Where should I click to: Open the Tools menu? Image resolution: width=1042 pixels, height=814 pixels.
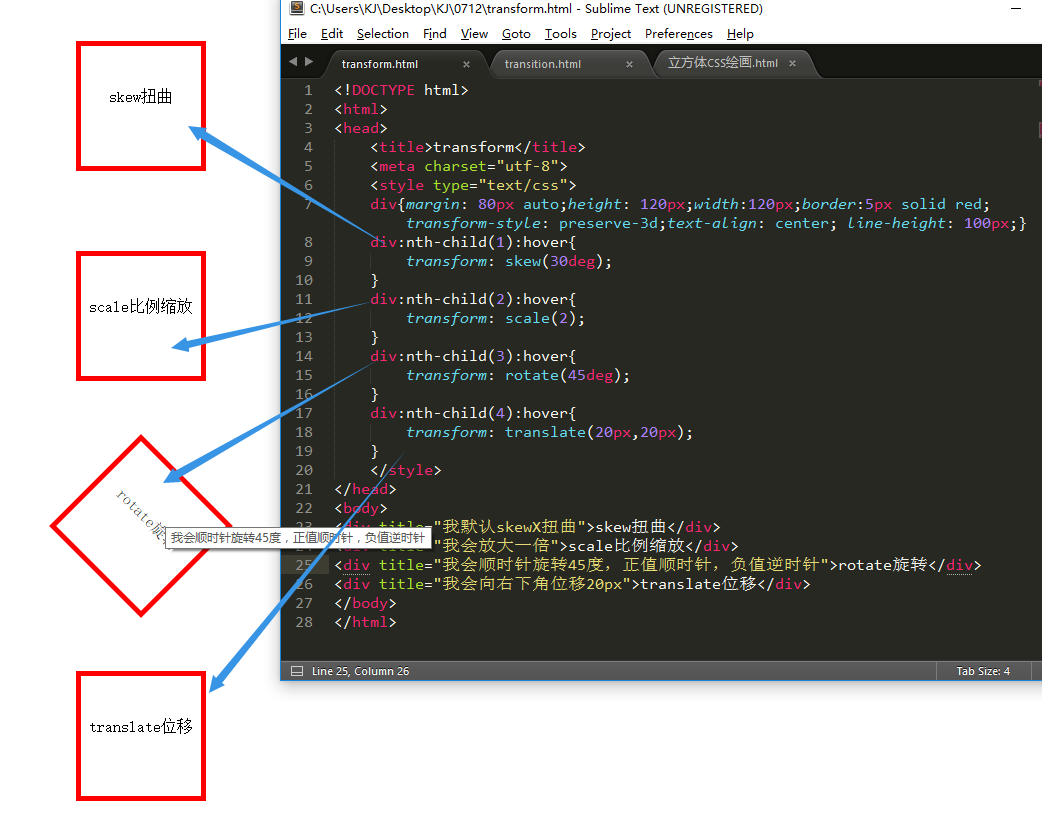tap(560, 34)
